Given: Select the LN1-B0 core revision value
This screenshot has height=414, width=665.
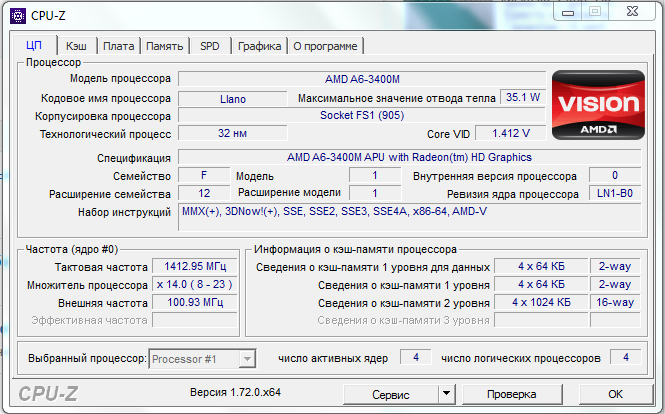Looking at the screenshot, I should coord(615,193).
